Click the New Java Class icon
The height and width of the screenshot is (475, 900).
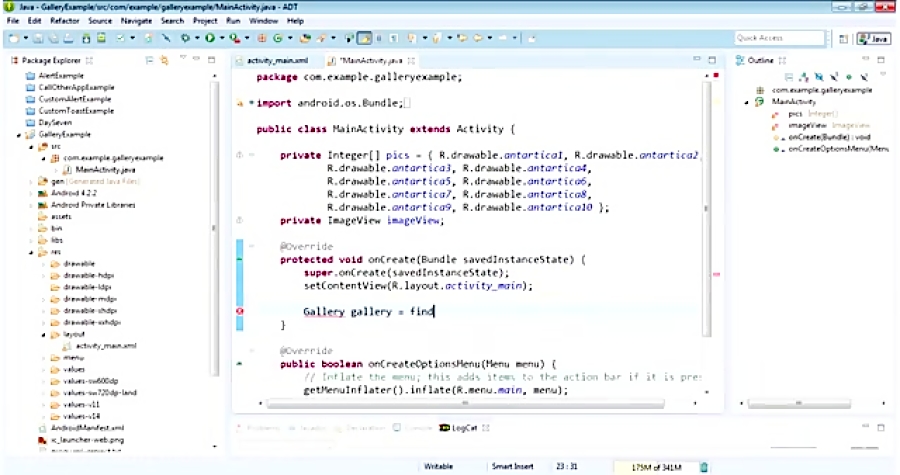278,38
